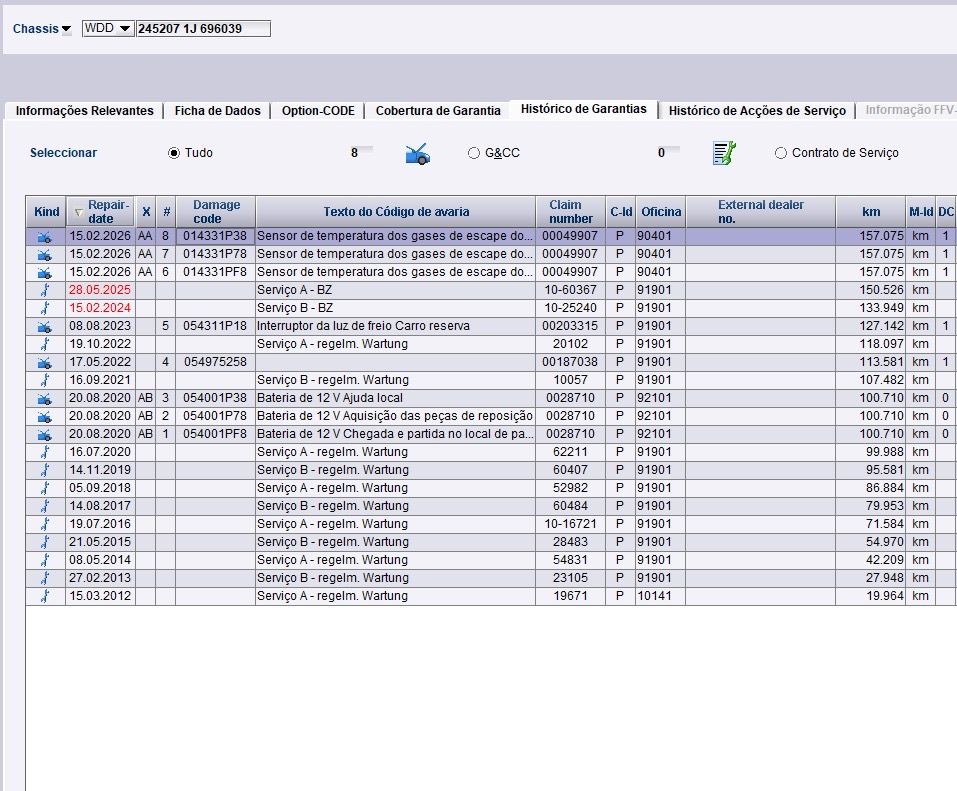Viewport: 957px width, 791px height.
Task: Click the car icon in the 054001P78 row
Action: [45, 416]
